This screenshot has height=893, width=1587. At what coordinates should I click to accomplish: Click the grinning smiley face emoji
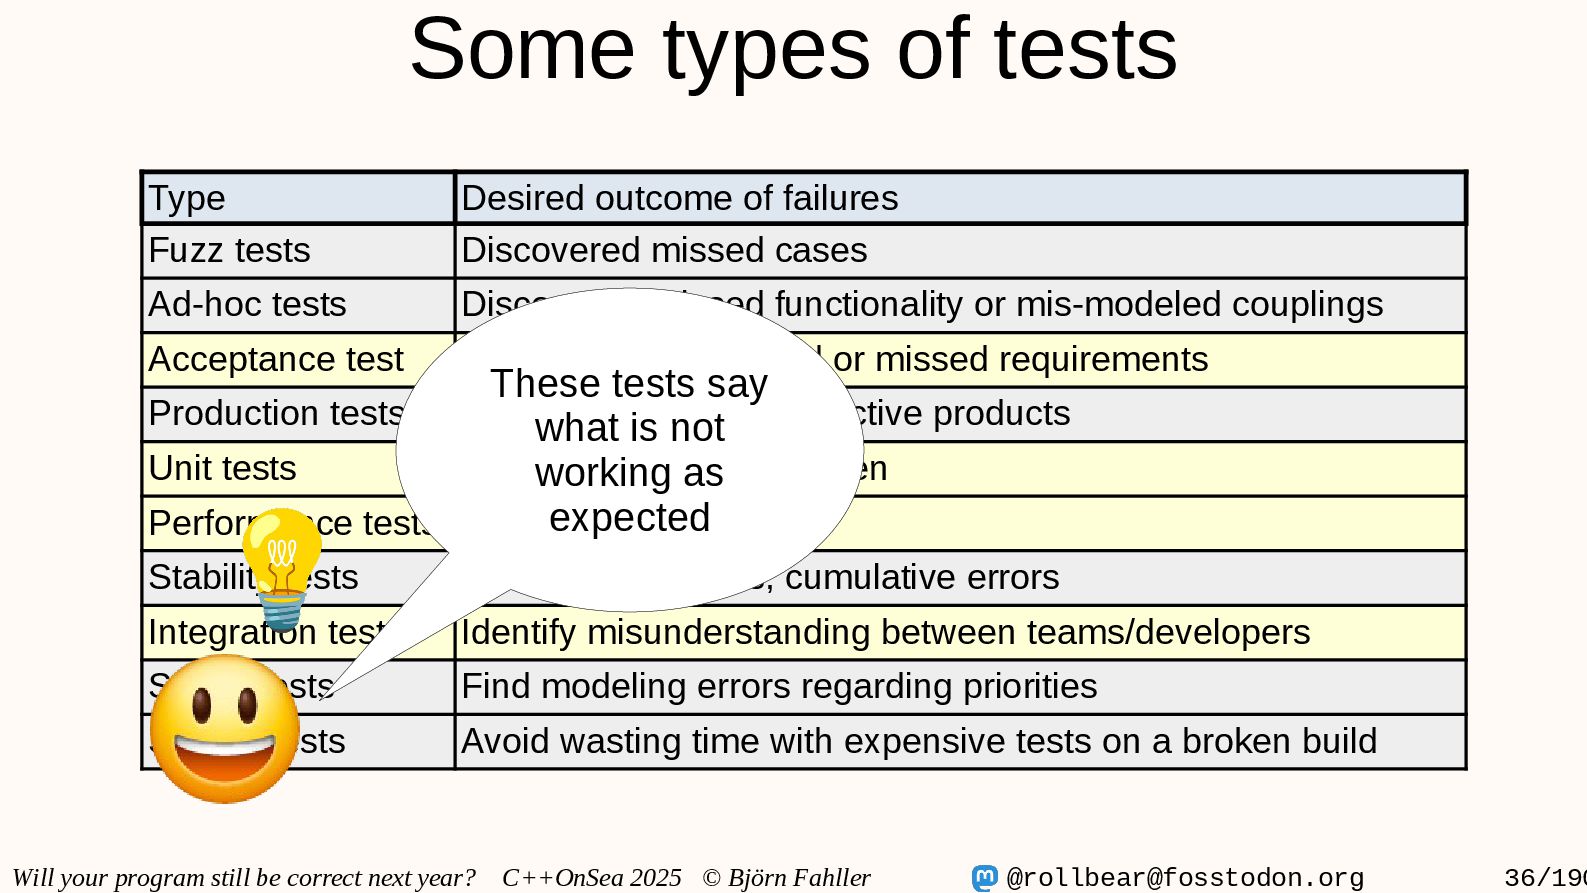click(225, 729)
